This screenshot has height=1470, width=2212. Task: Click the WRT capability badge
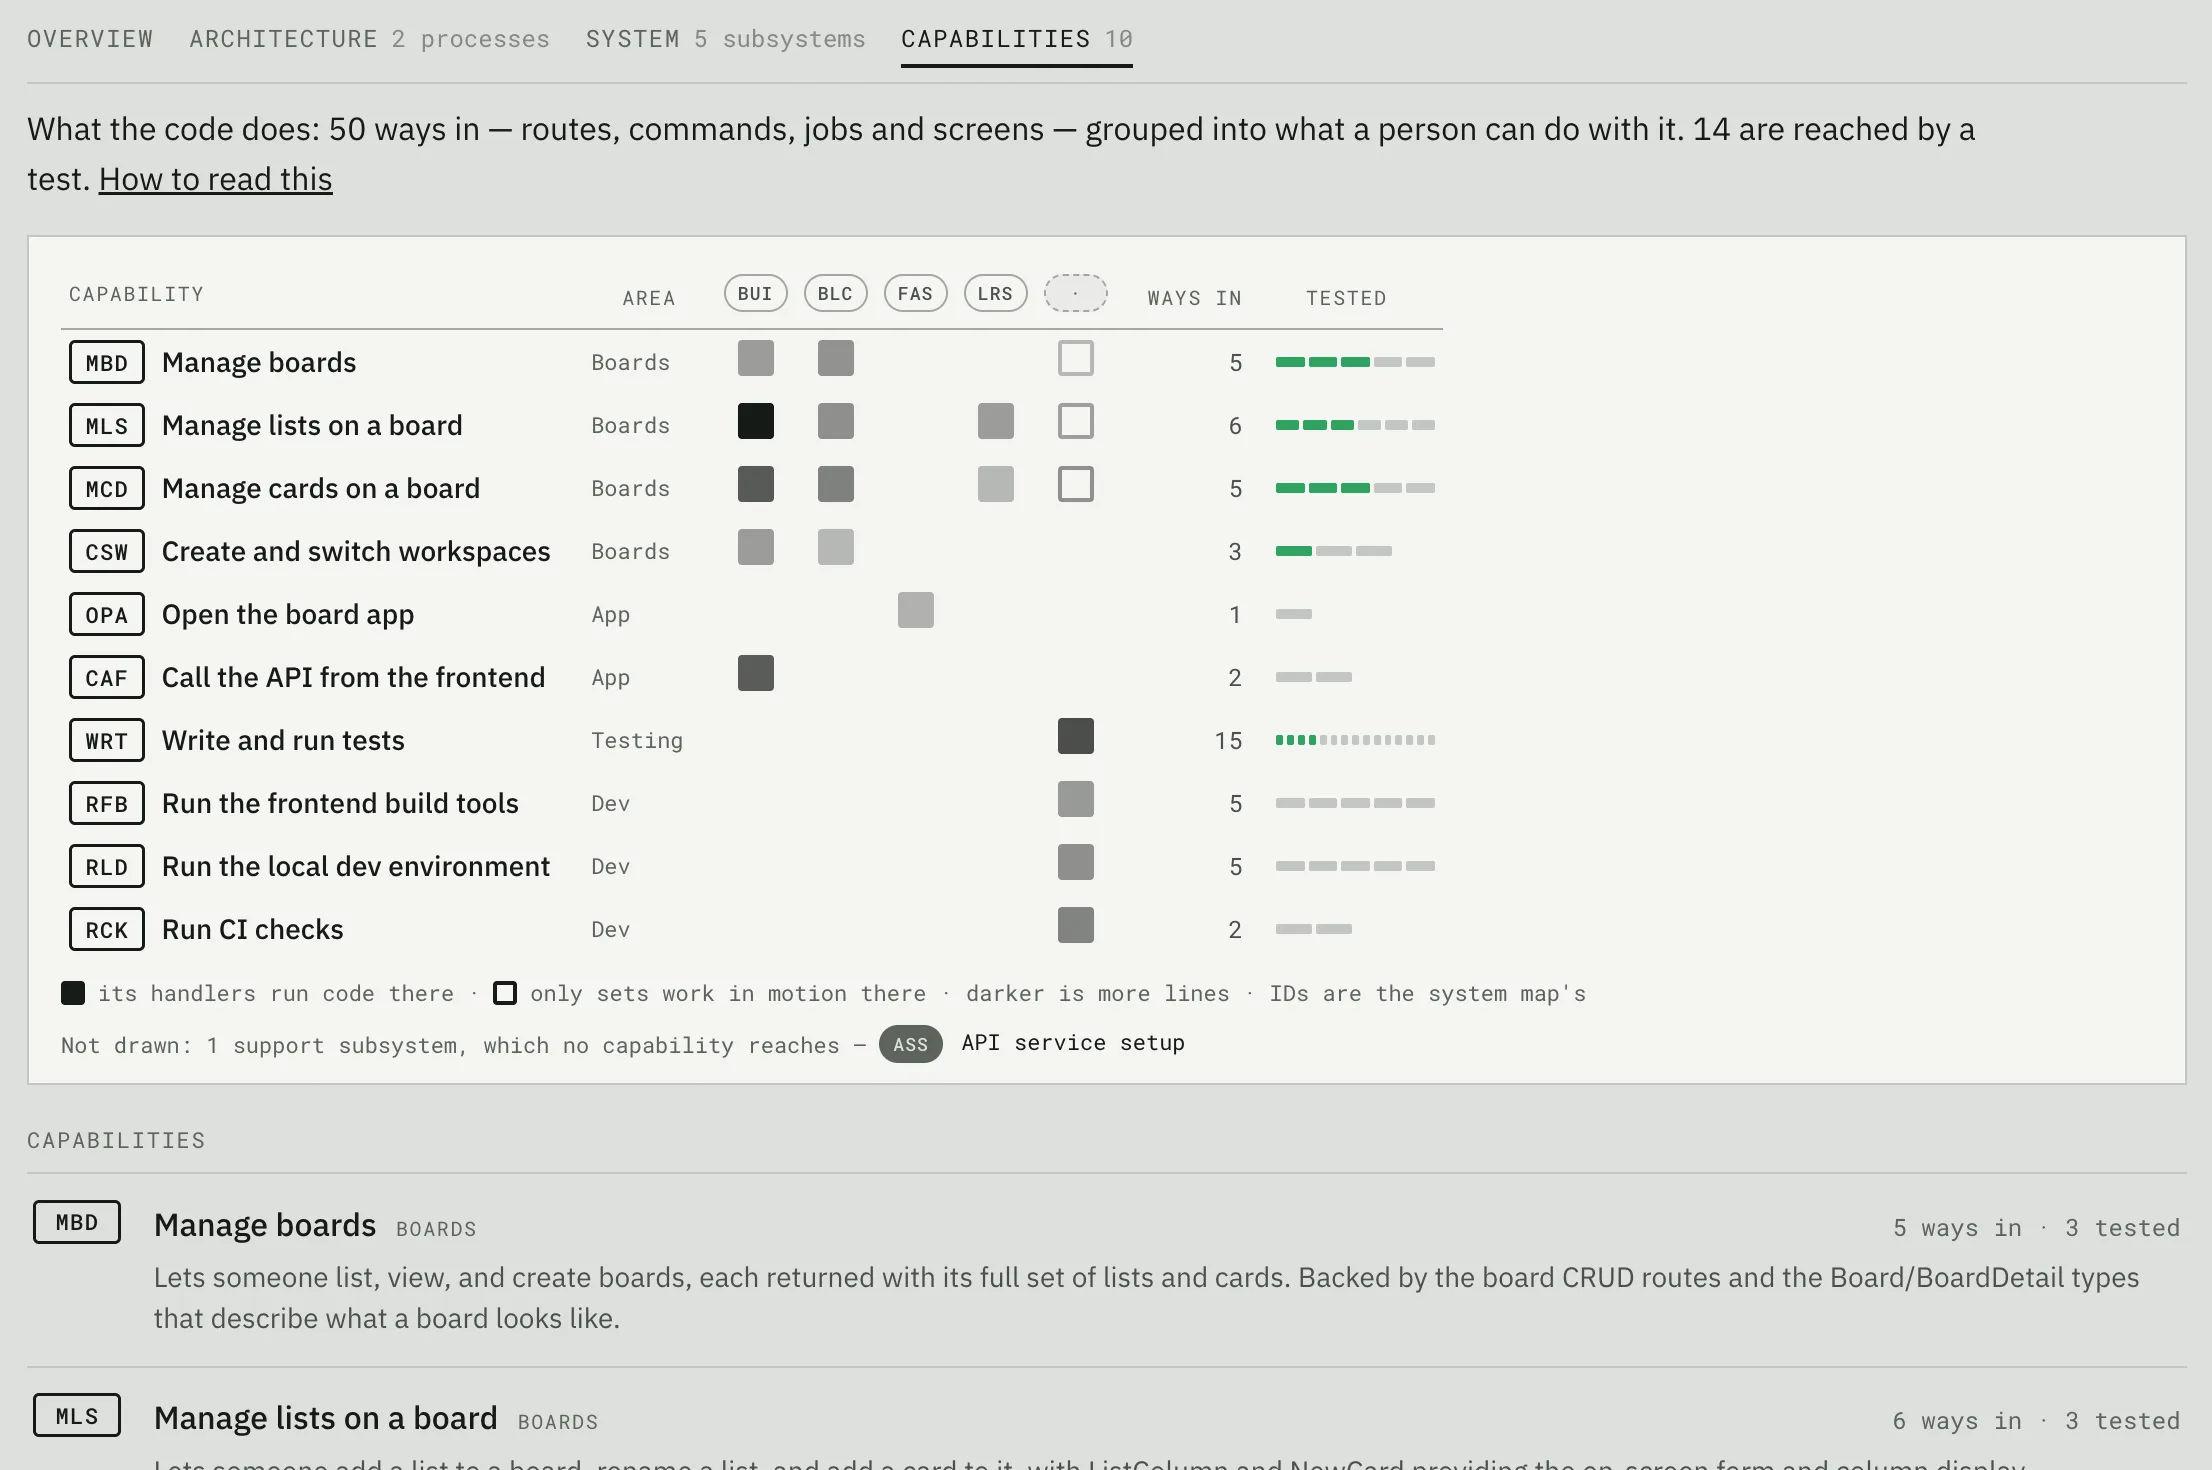pos(107,740)
